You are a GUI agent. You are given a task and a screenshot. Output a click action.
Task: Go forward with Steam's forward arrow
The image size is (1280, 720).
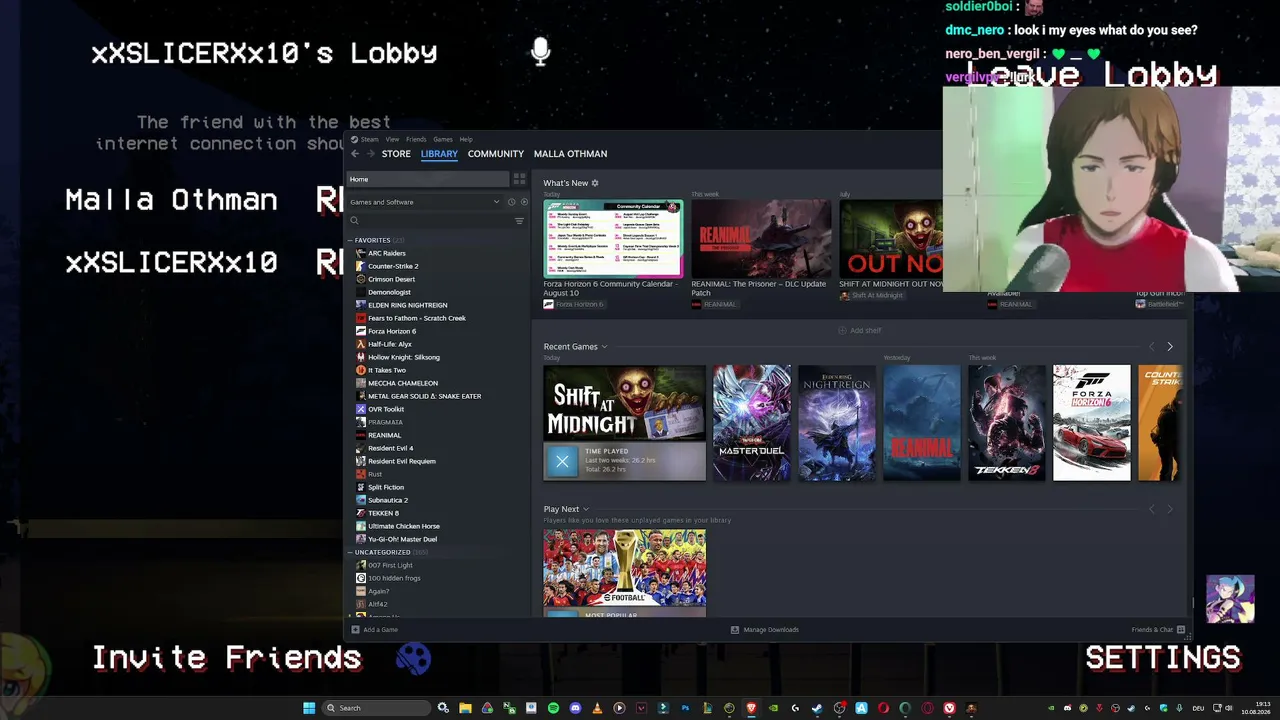[x=371, y=154]
